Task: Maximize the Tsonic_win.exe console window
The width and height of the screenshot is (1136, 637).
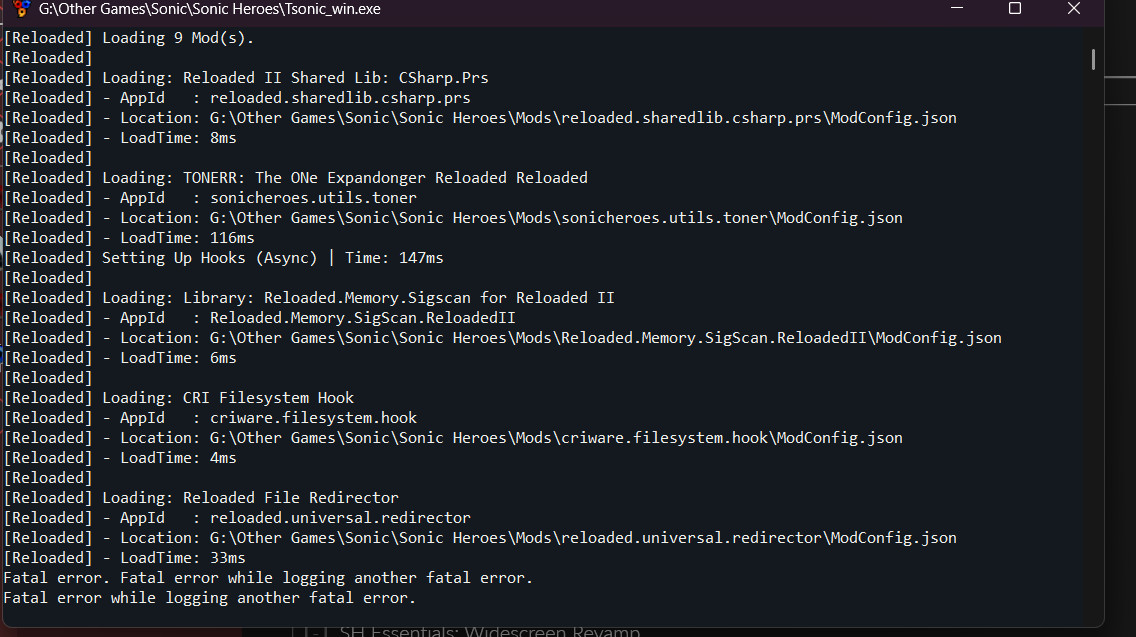Action: click(1014, 9)
